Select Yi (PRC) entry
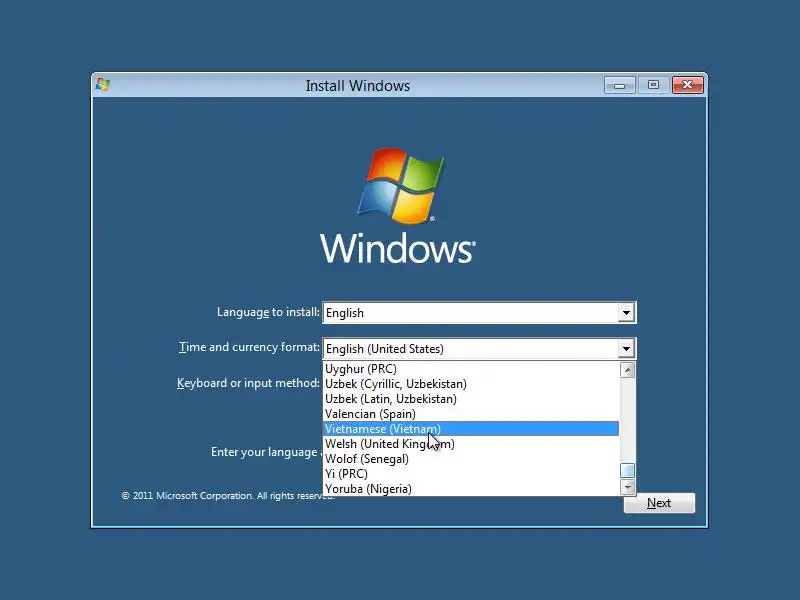 pos(471,474)
